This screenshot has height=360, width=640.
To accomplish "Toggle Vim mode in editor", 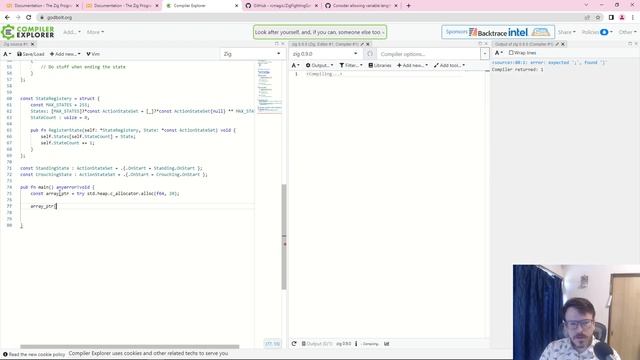I will [x=93, y=54].
